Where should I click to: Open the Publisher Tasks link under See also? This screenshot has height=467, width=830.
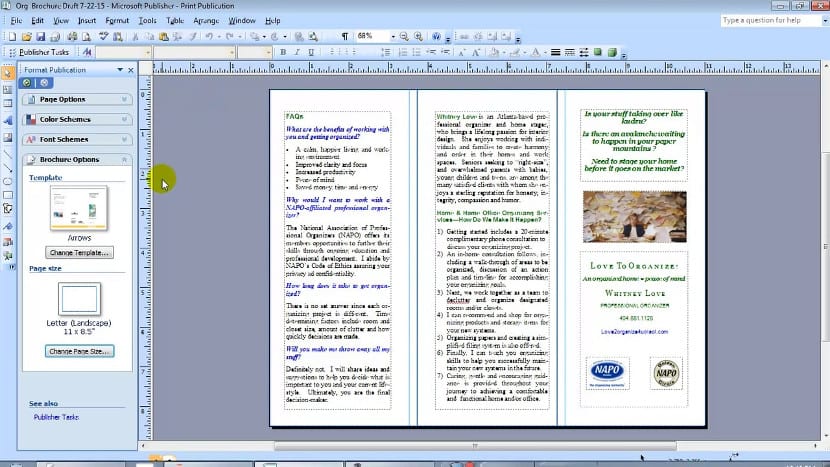pos(56,417)
